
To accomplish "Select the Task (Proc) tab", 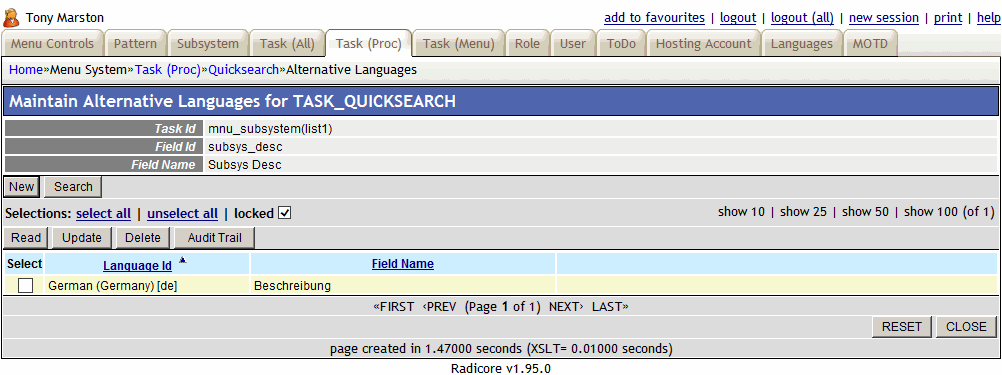I will pos(369,44).
